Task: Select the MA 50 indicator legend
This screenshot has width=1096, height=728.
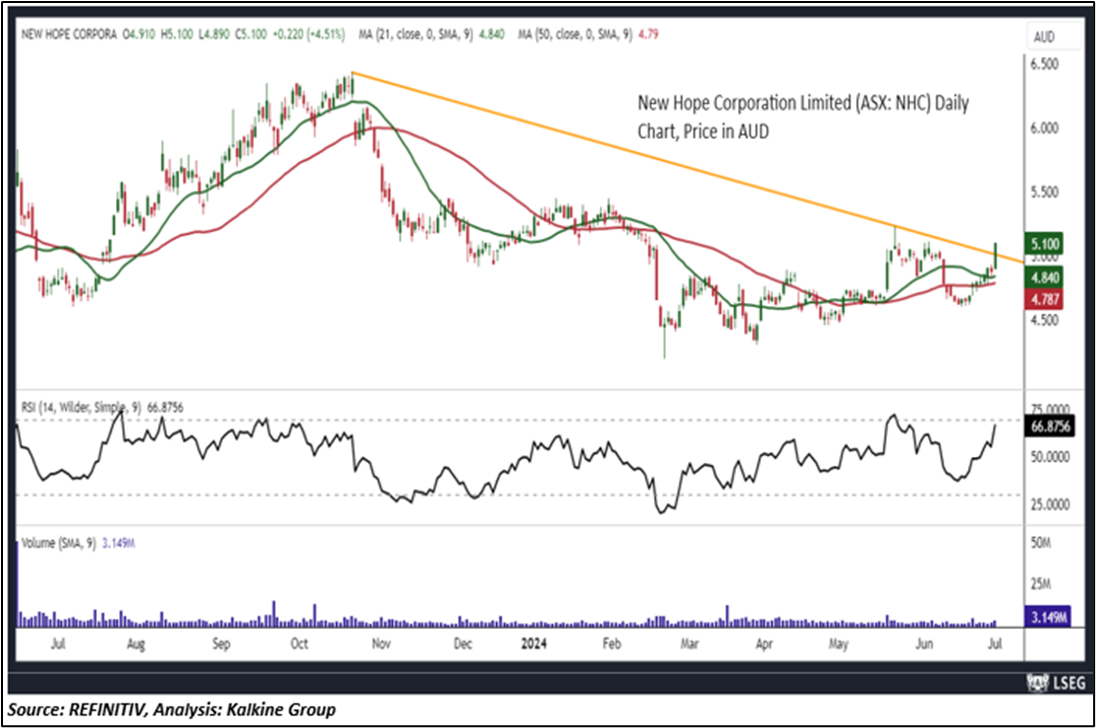Action: (588, 34)
